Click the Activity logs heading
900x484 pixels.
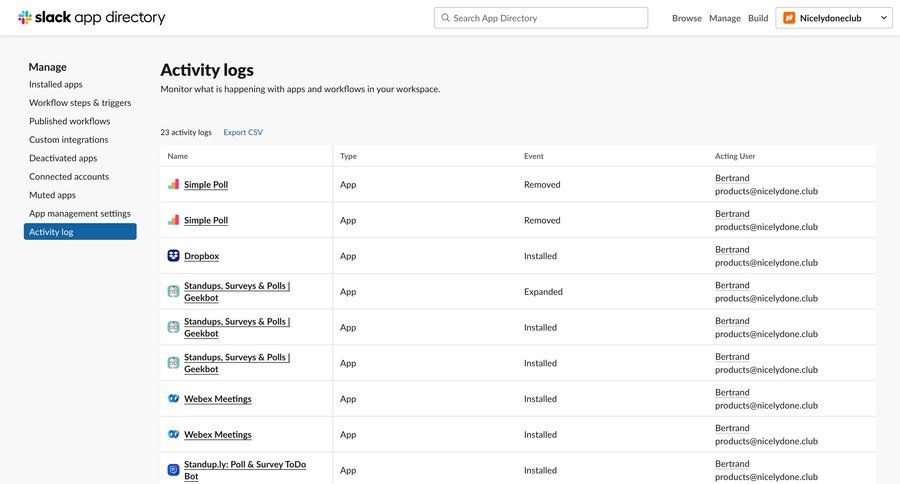[207, 70]
